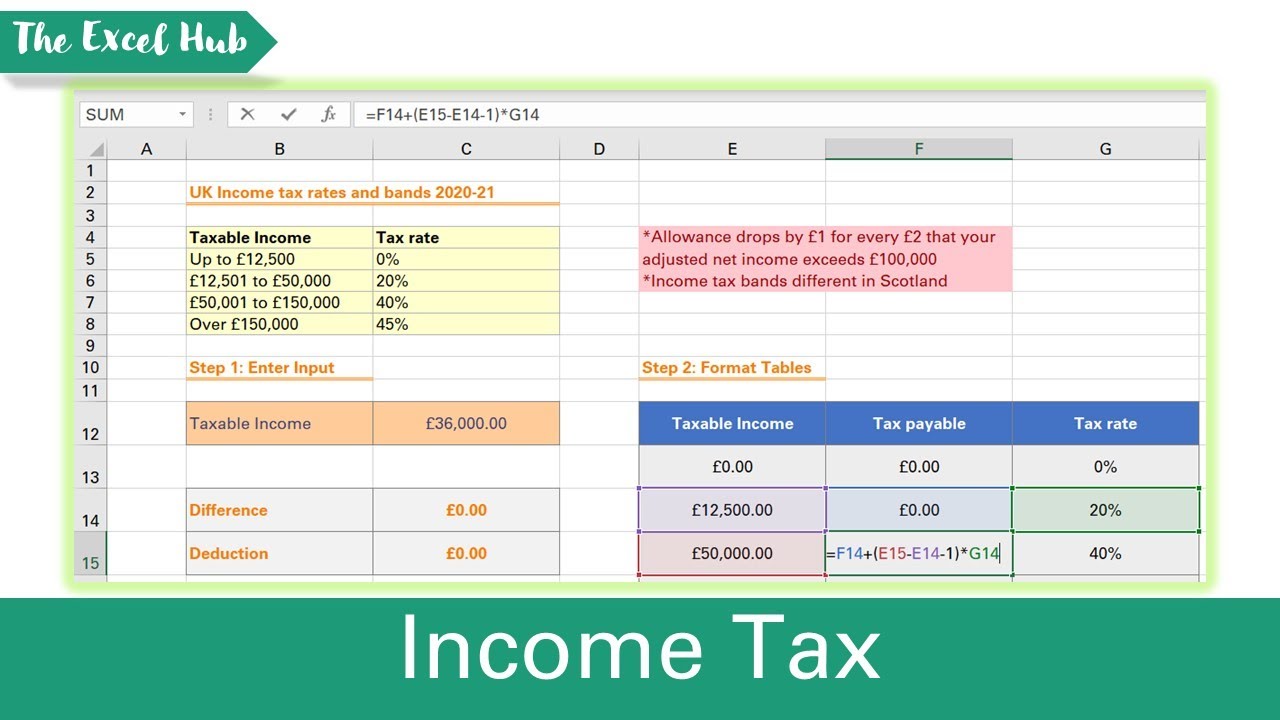Confirm the formula with the checkmark icon
This screenshot has height=720, width=1280.
coord(288,114)
